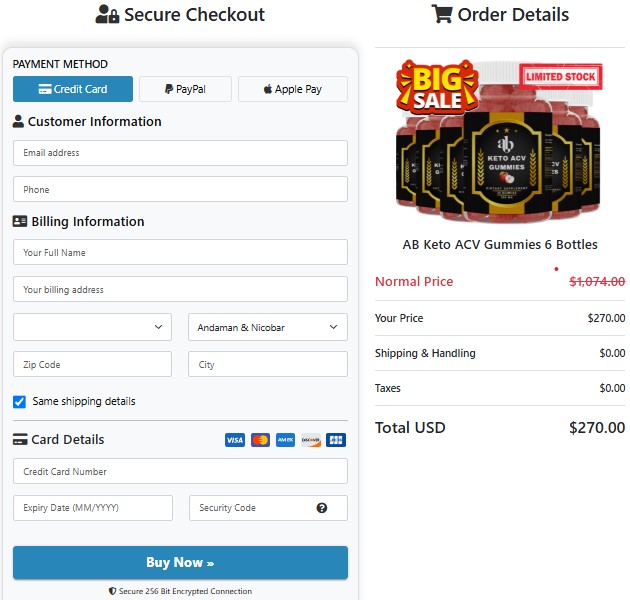Toggle the Same shipping details checkbox
The image size is (630, 600).
(x=19, y=402)
